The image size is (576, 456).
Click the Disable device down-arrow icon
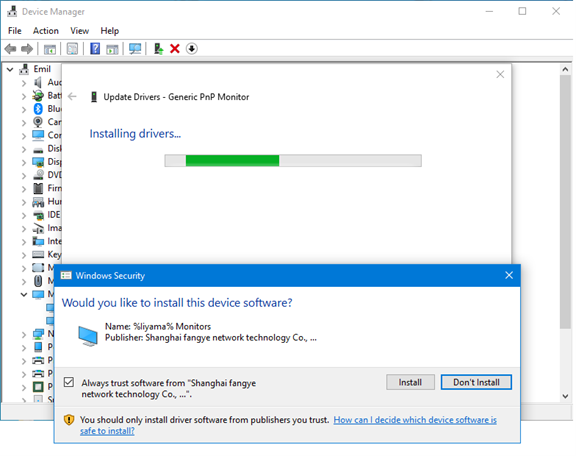tap(192, 49)
